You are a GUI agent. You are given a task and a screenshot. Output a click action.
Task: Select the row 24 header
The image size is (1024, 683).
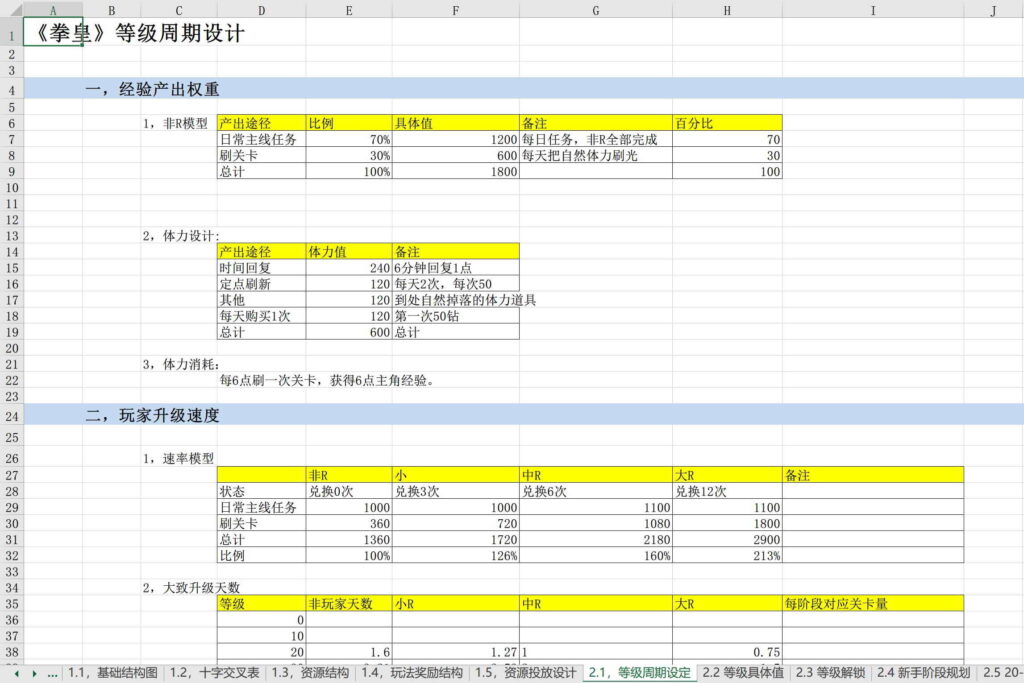point(11,415)
